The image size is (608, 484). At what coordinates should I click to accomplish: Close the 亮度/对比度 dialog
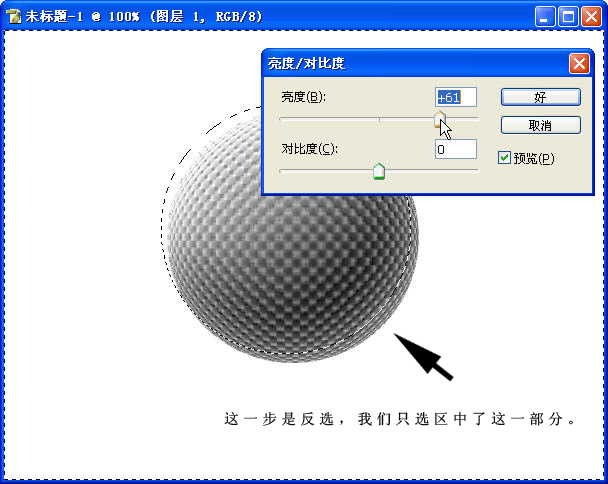click(x=579, y=63)
